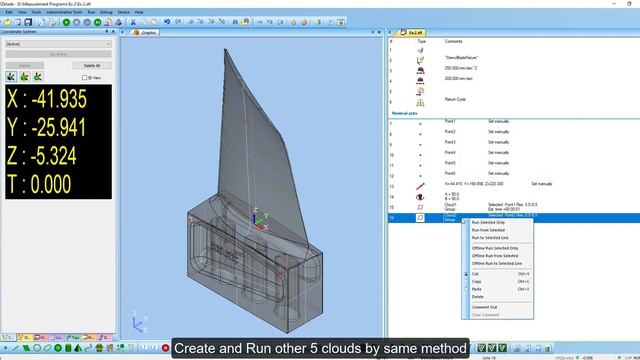Click the coordinate system icon on row 2
The image size is (640, 360).
(x=420, y=60)
